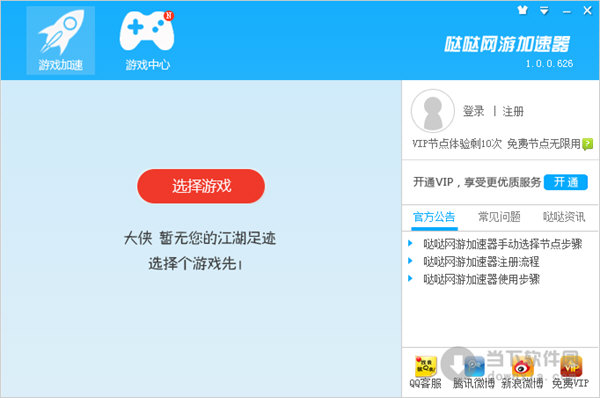Click the blue 开通 VIP button
Viewport: 600px width, 398px height.
[566, 182]
